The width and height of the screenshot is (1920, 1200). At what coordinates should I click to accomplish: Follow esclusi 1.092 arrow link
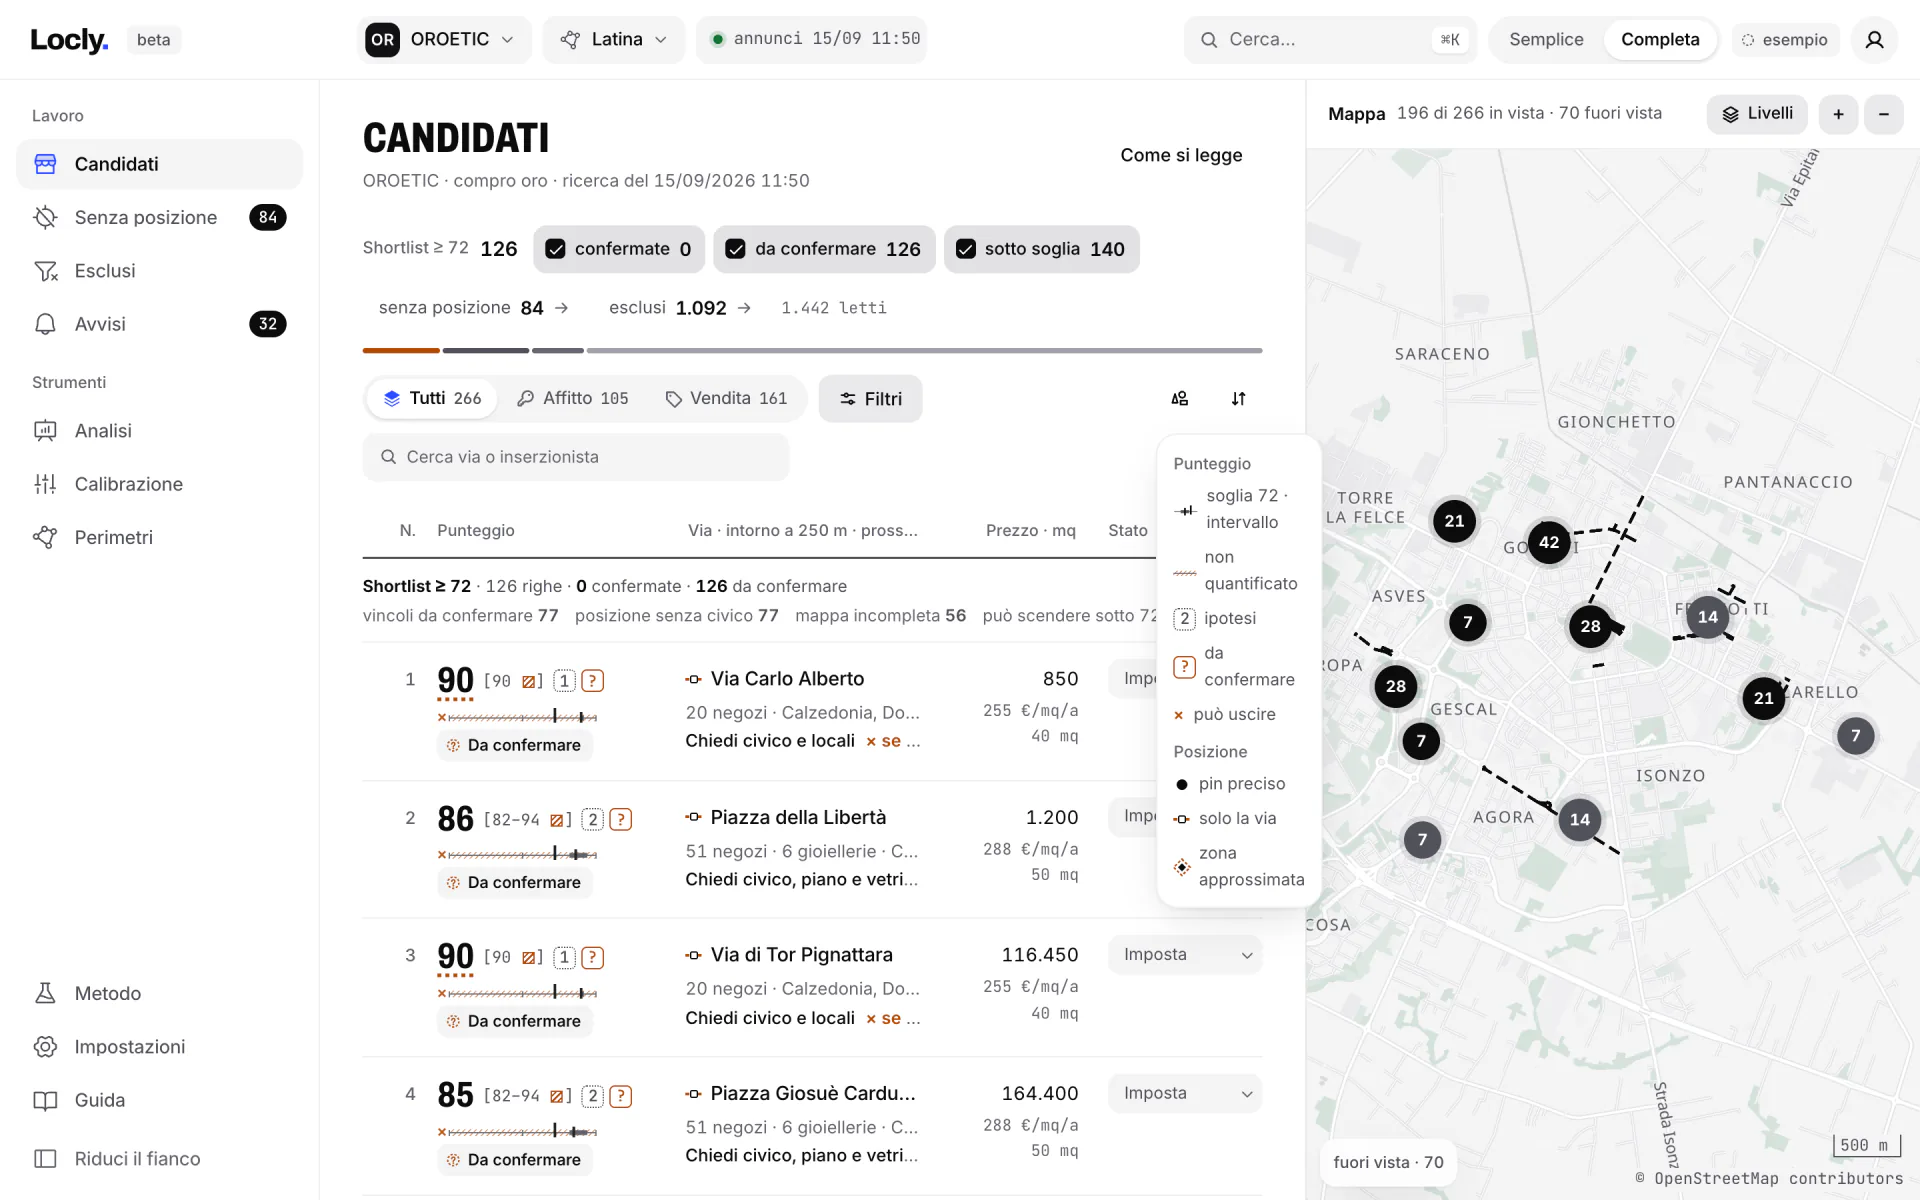(680, 308)
